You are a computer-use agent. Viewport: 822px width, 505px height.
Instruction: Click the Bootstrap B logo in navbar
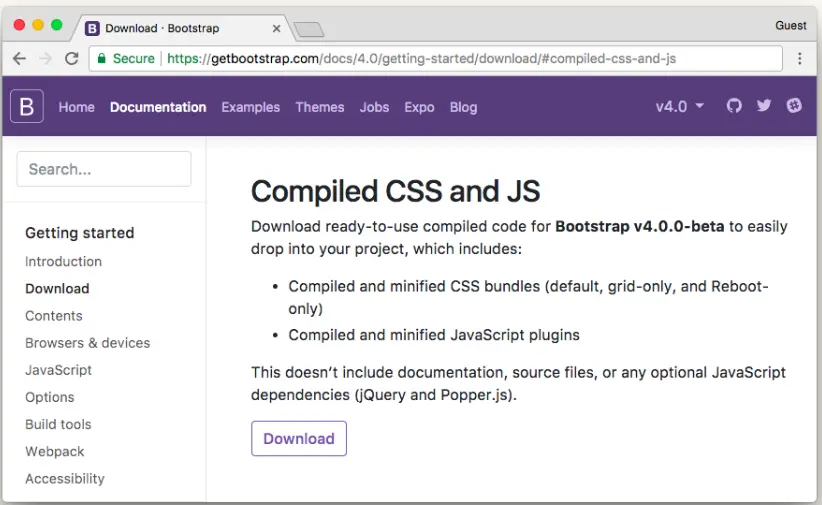point(27,106)
